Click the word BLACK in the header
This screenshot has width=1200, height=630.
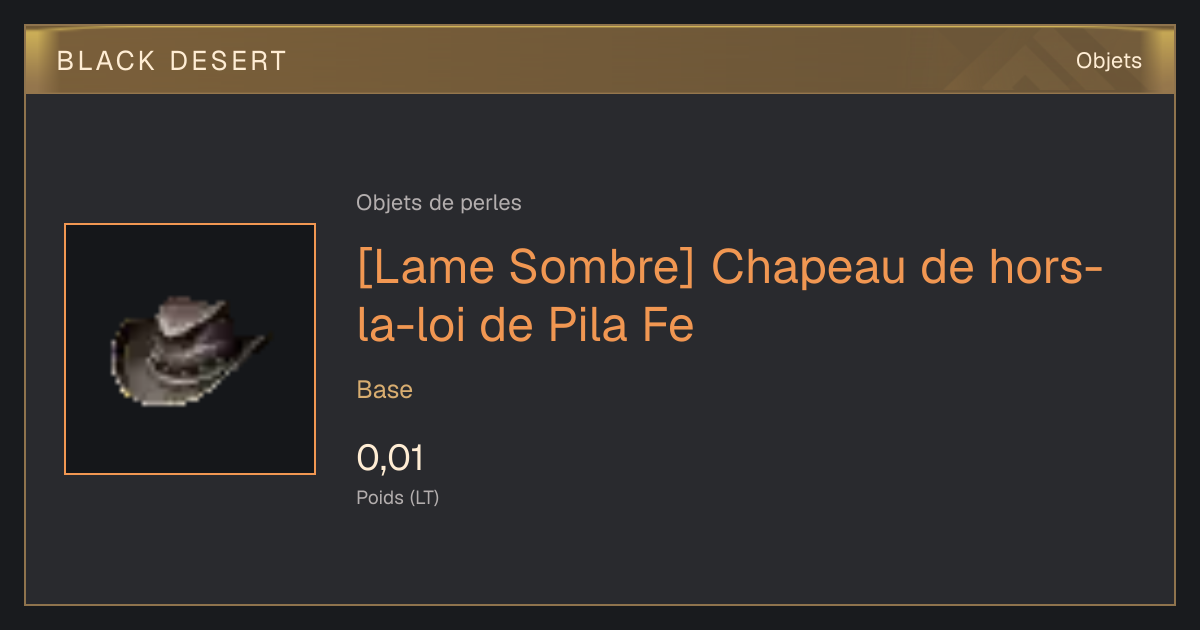[106, 61]
